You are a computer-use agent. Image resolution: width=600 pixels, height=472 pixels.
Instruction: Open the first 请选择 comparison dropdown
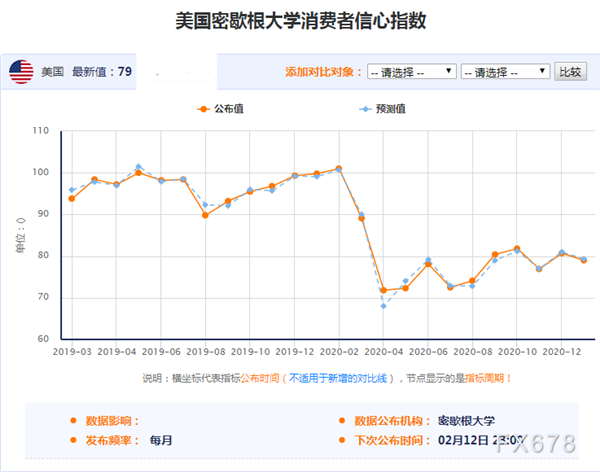(412, 72)
